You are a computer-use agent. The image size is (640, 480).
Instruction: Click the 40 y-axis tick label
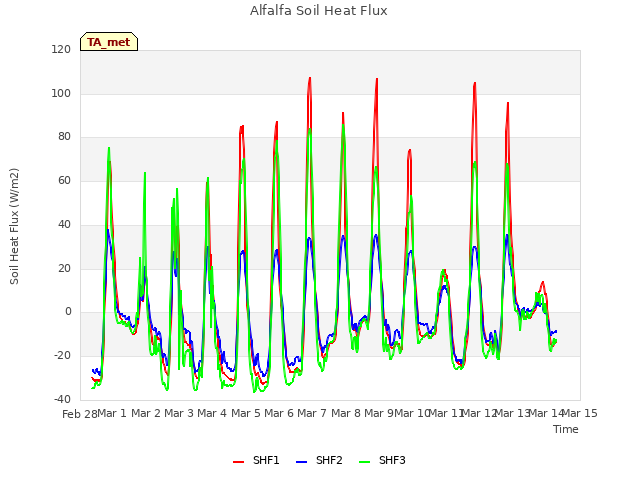pos(64,224)
